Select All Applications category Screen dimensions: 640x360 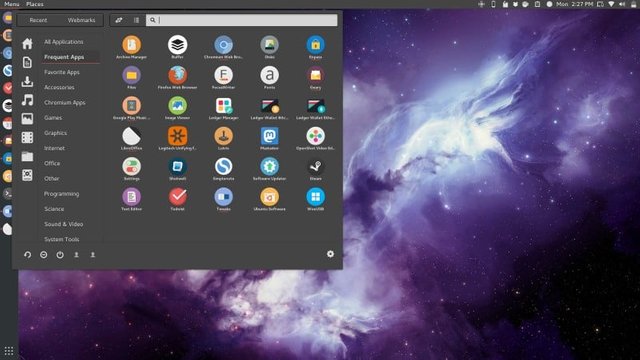pyautogui.click(x=64, y=42)
